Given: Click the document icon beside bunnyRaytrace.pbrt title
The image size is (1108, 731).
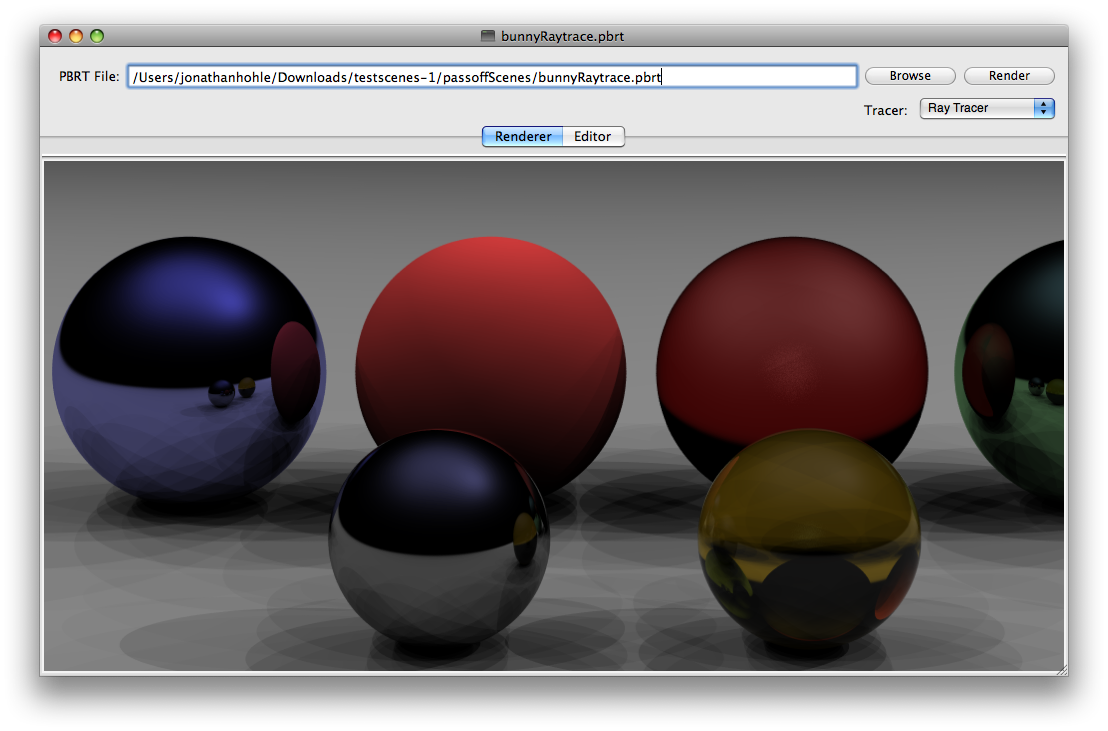Looking at the screenshot, I should pyautogui.click(x=488, y=36).
